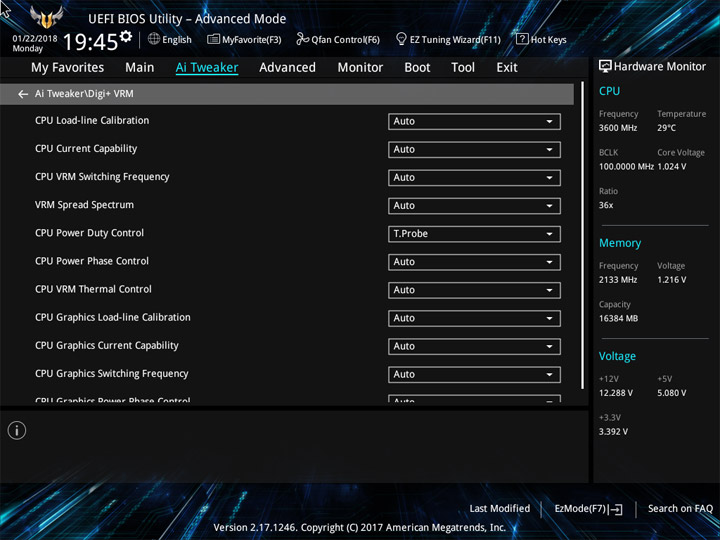The image size is (720, 540).
Task: Open CPU Graphics Load-line Calibration dropdown
Action: pos(474,318)
